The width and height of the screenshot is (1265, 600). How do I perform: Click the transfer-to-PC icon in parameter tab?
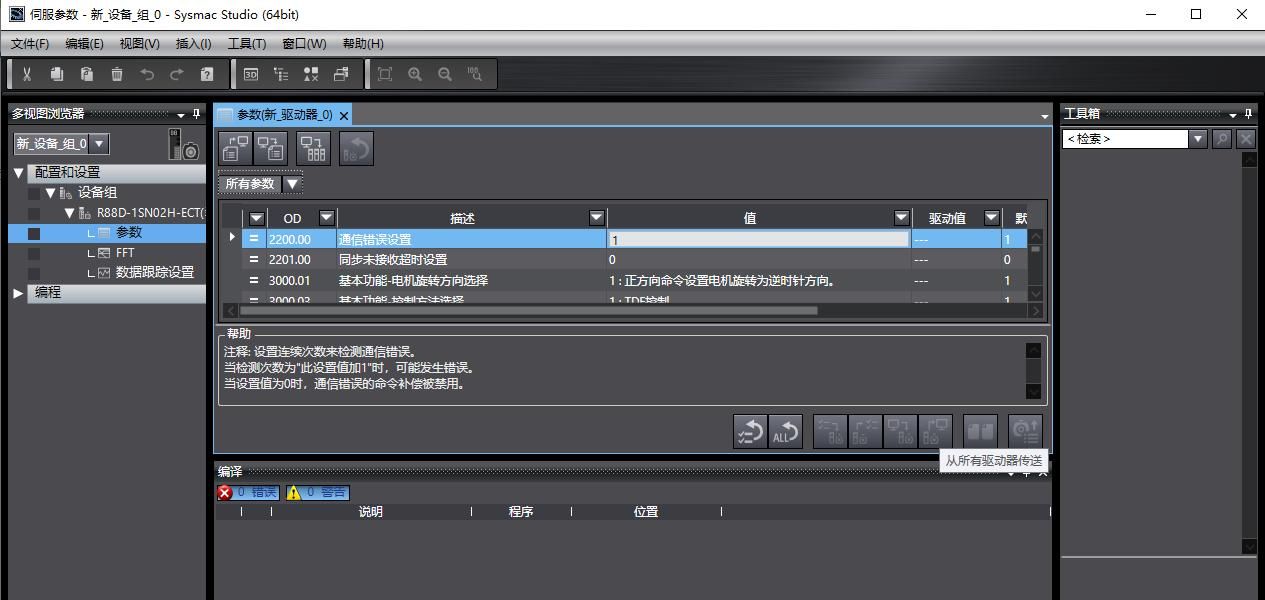236,149
